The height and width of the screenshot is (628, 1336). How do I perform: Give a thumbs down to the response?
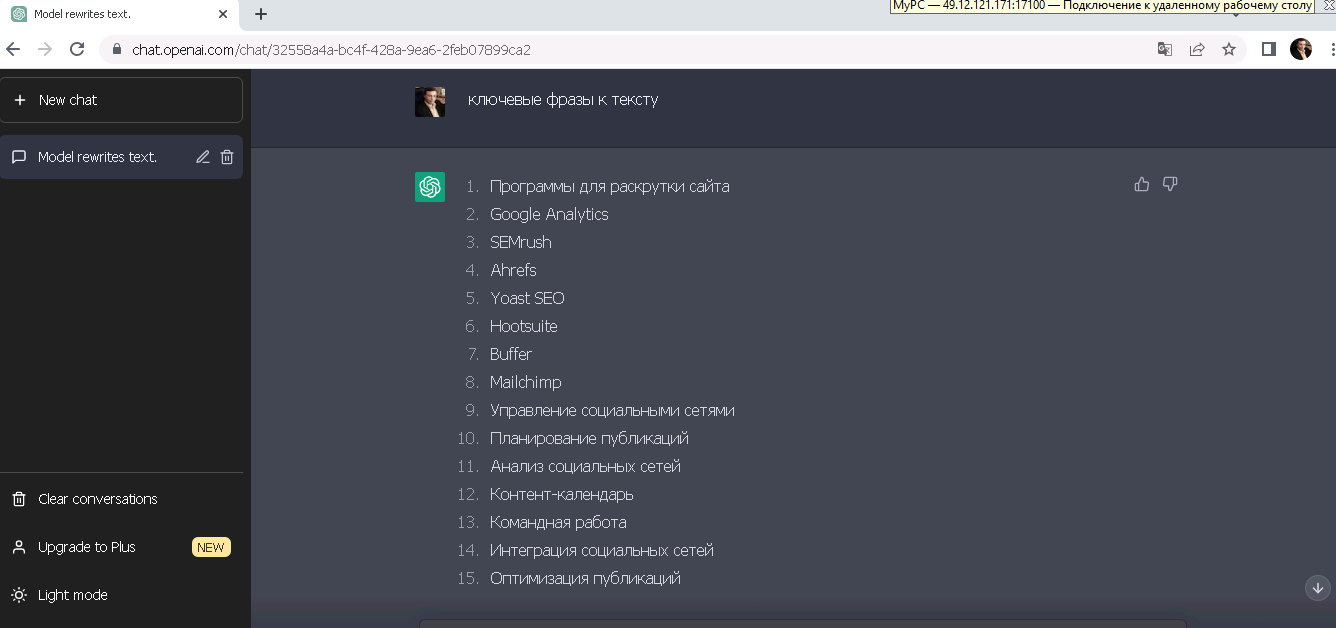1170,184
